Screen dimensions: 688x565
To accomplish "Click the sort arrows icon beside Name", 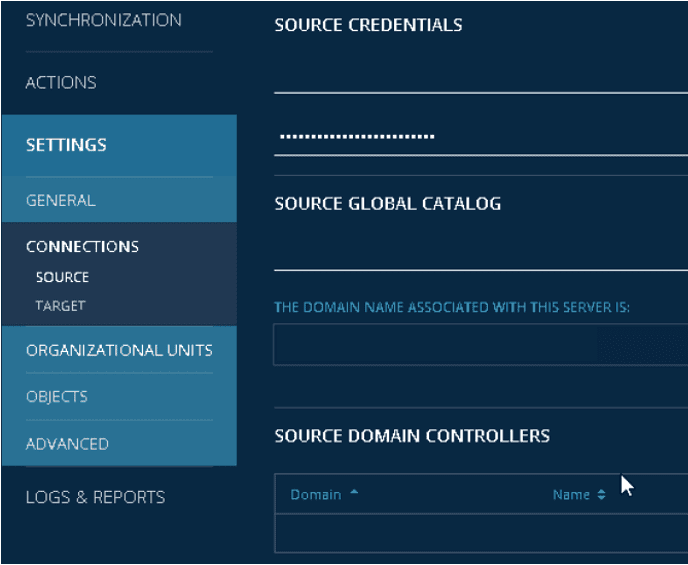I will [x=601, y=495].
